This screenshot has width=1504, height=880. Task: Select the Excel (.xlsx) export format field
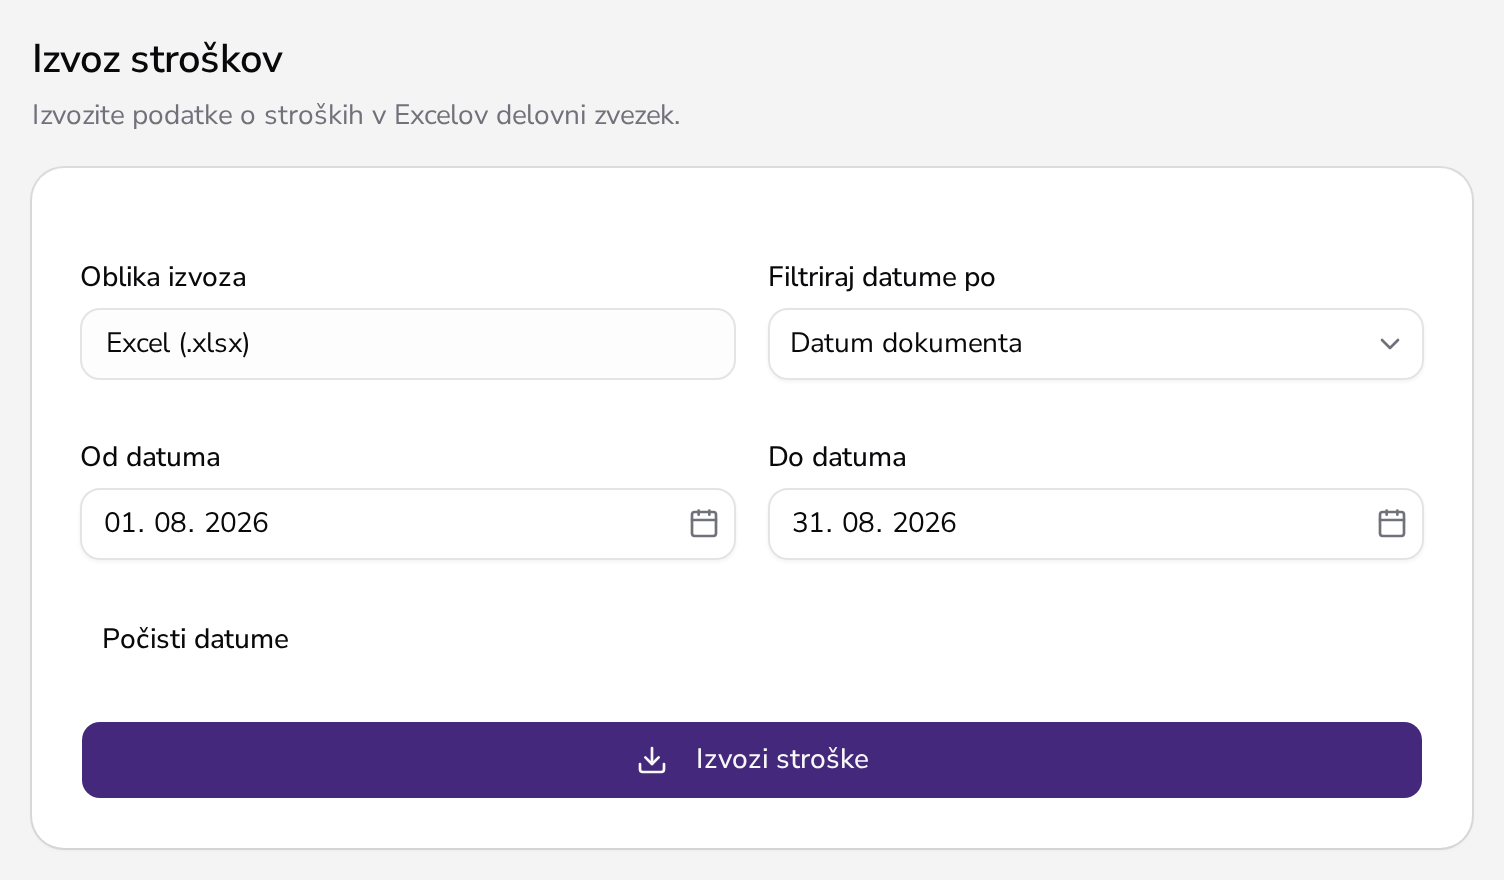tap(408, 344)
